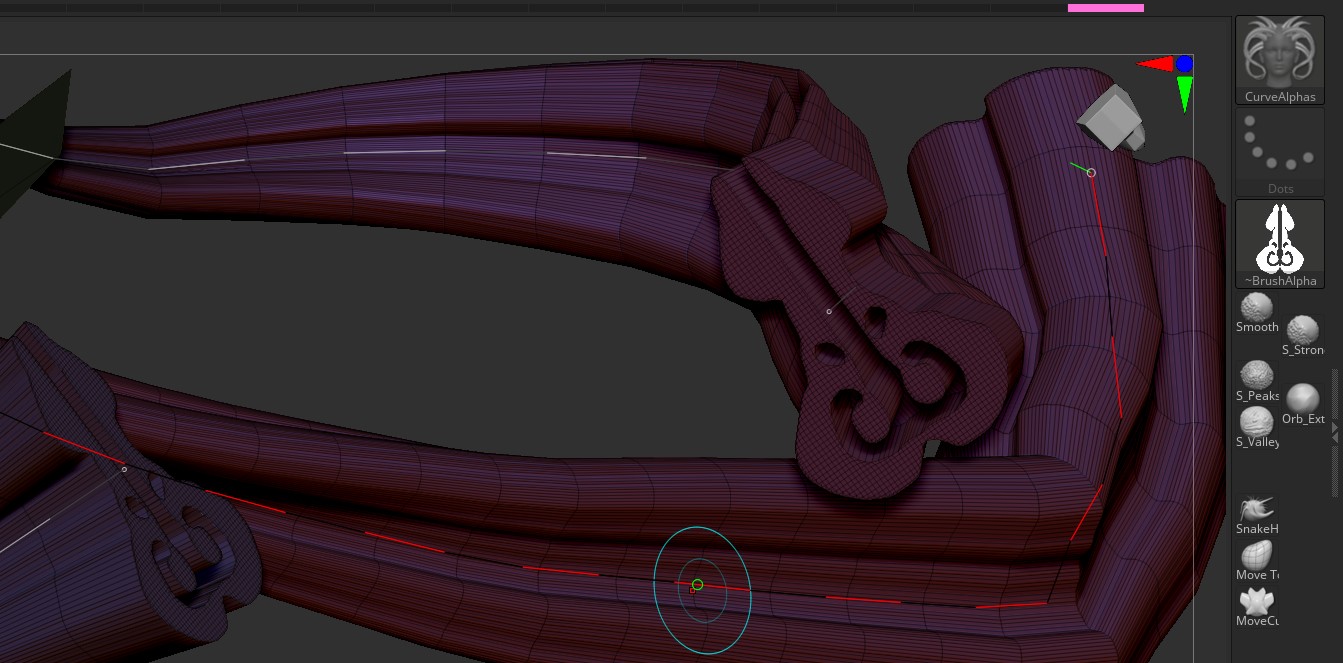The image size is (1343, 663).
Task: Select the MoveCurve brush
Action: tap(1257, 606)
